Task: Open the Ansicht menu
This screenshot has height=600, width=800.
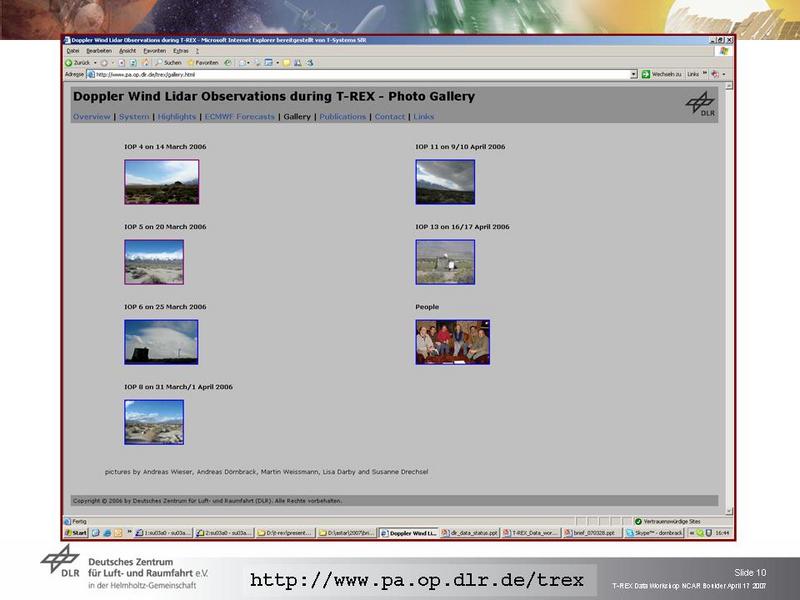Action: (128, 51)
